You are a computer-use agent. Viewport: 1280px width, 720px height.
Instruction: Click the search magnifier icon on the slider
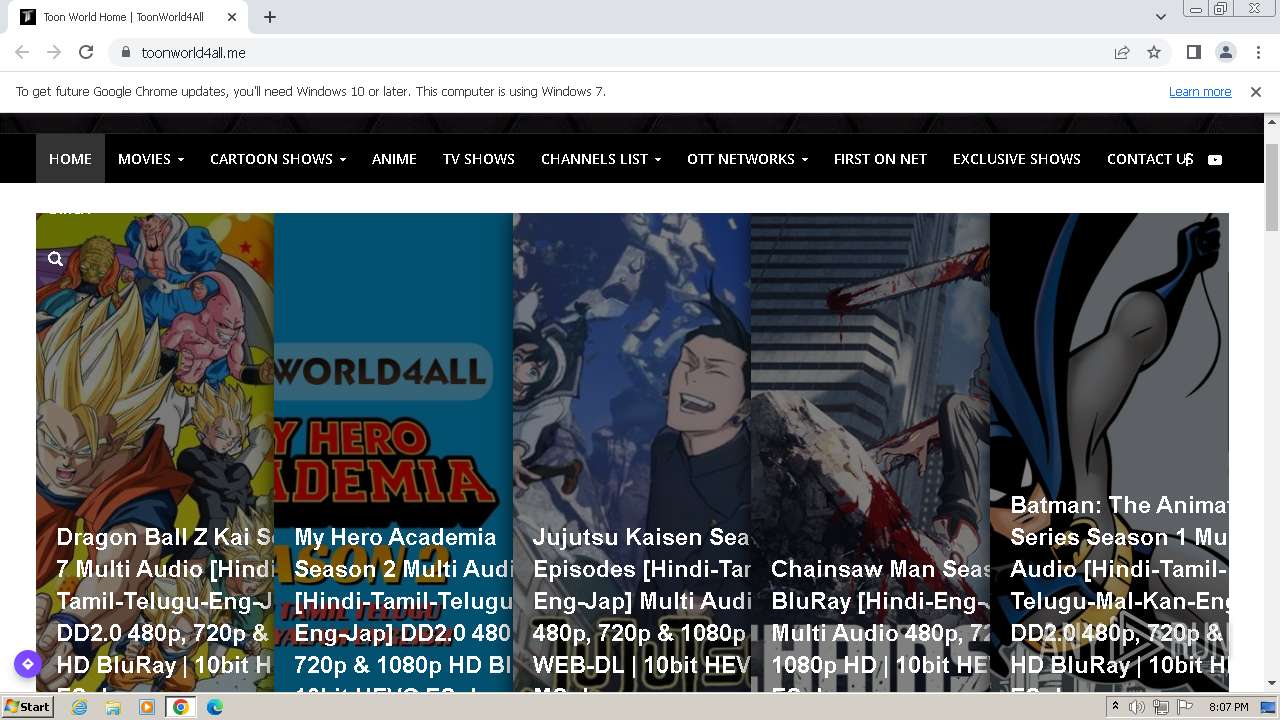pos(56,259)
